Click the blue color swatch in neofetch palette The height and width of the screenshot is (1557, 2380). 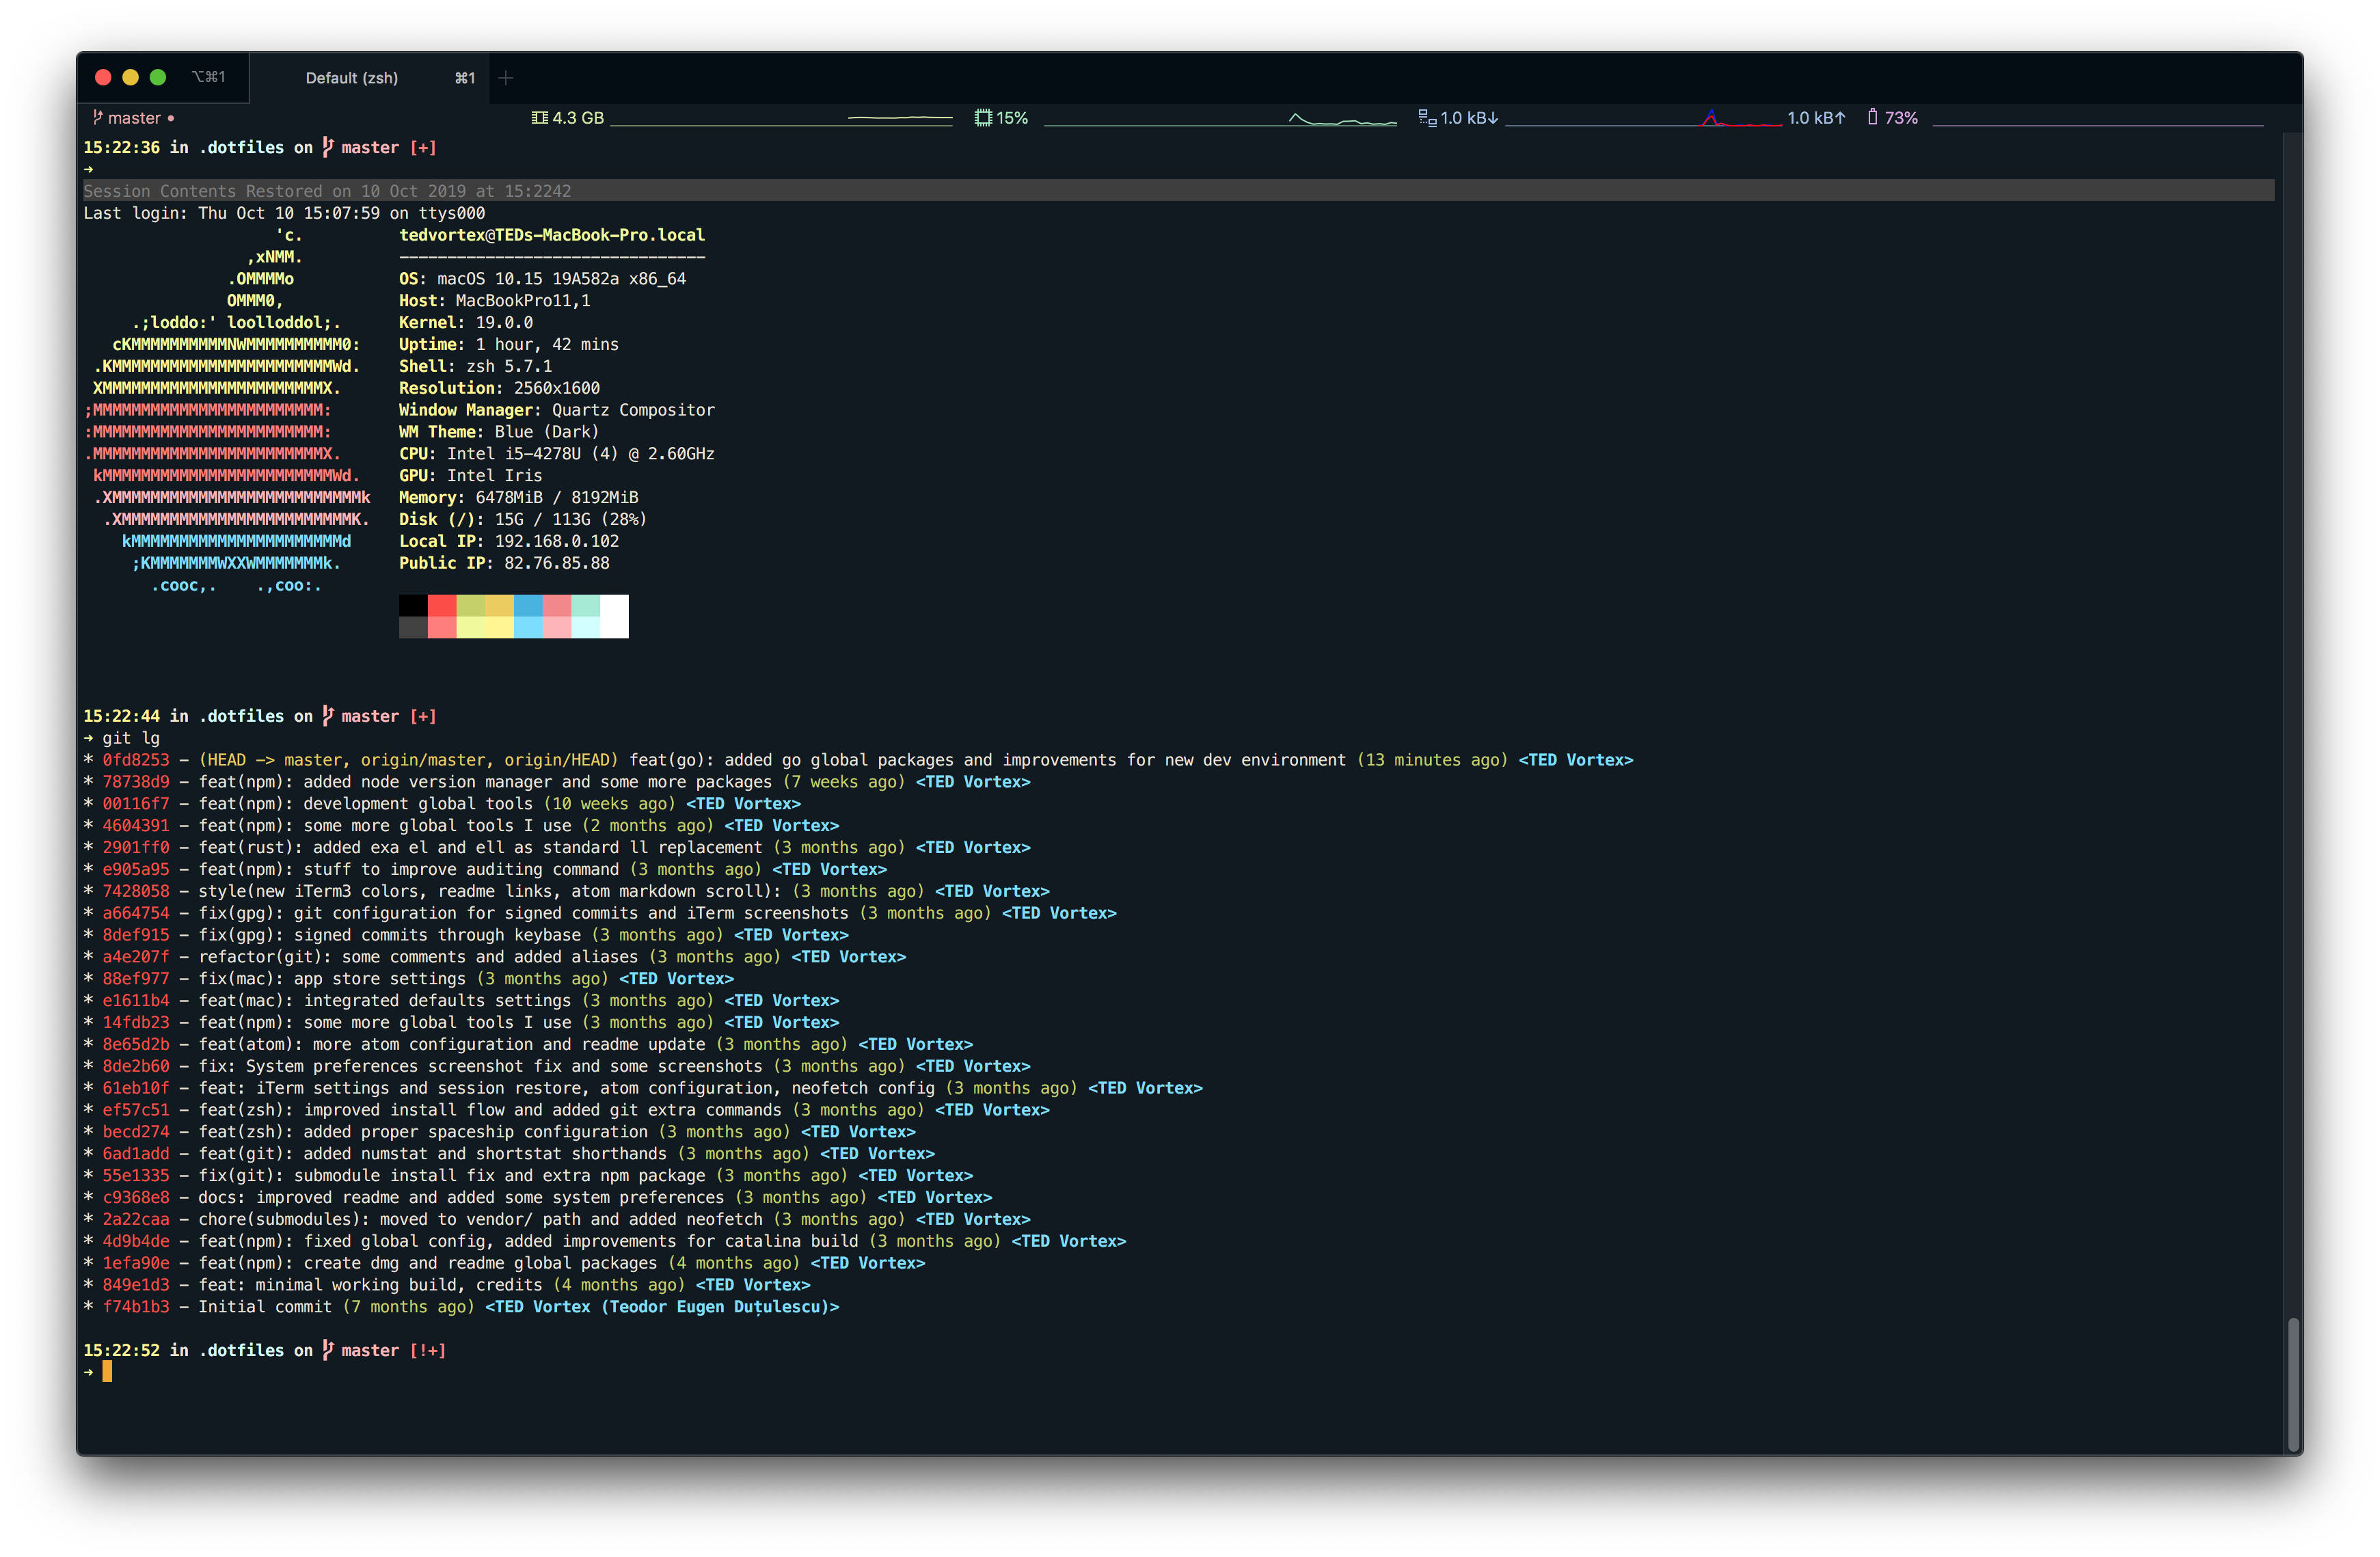pyautogui.click(x=528, y=606)
